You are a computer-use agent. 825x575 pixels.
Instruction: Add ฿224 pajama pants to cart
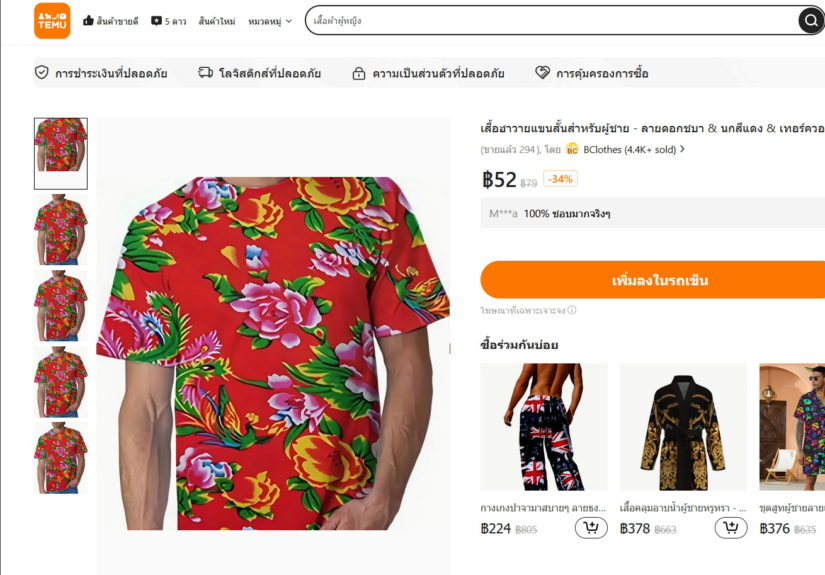(591, 528)
